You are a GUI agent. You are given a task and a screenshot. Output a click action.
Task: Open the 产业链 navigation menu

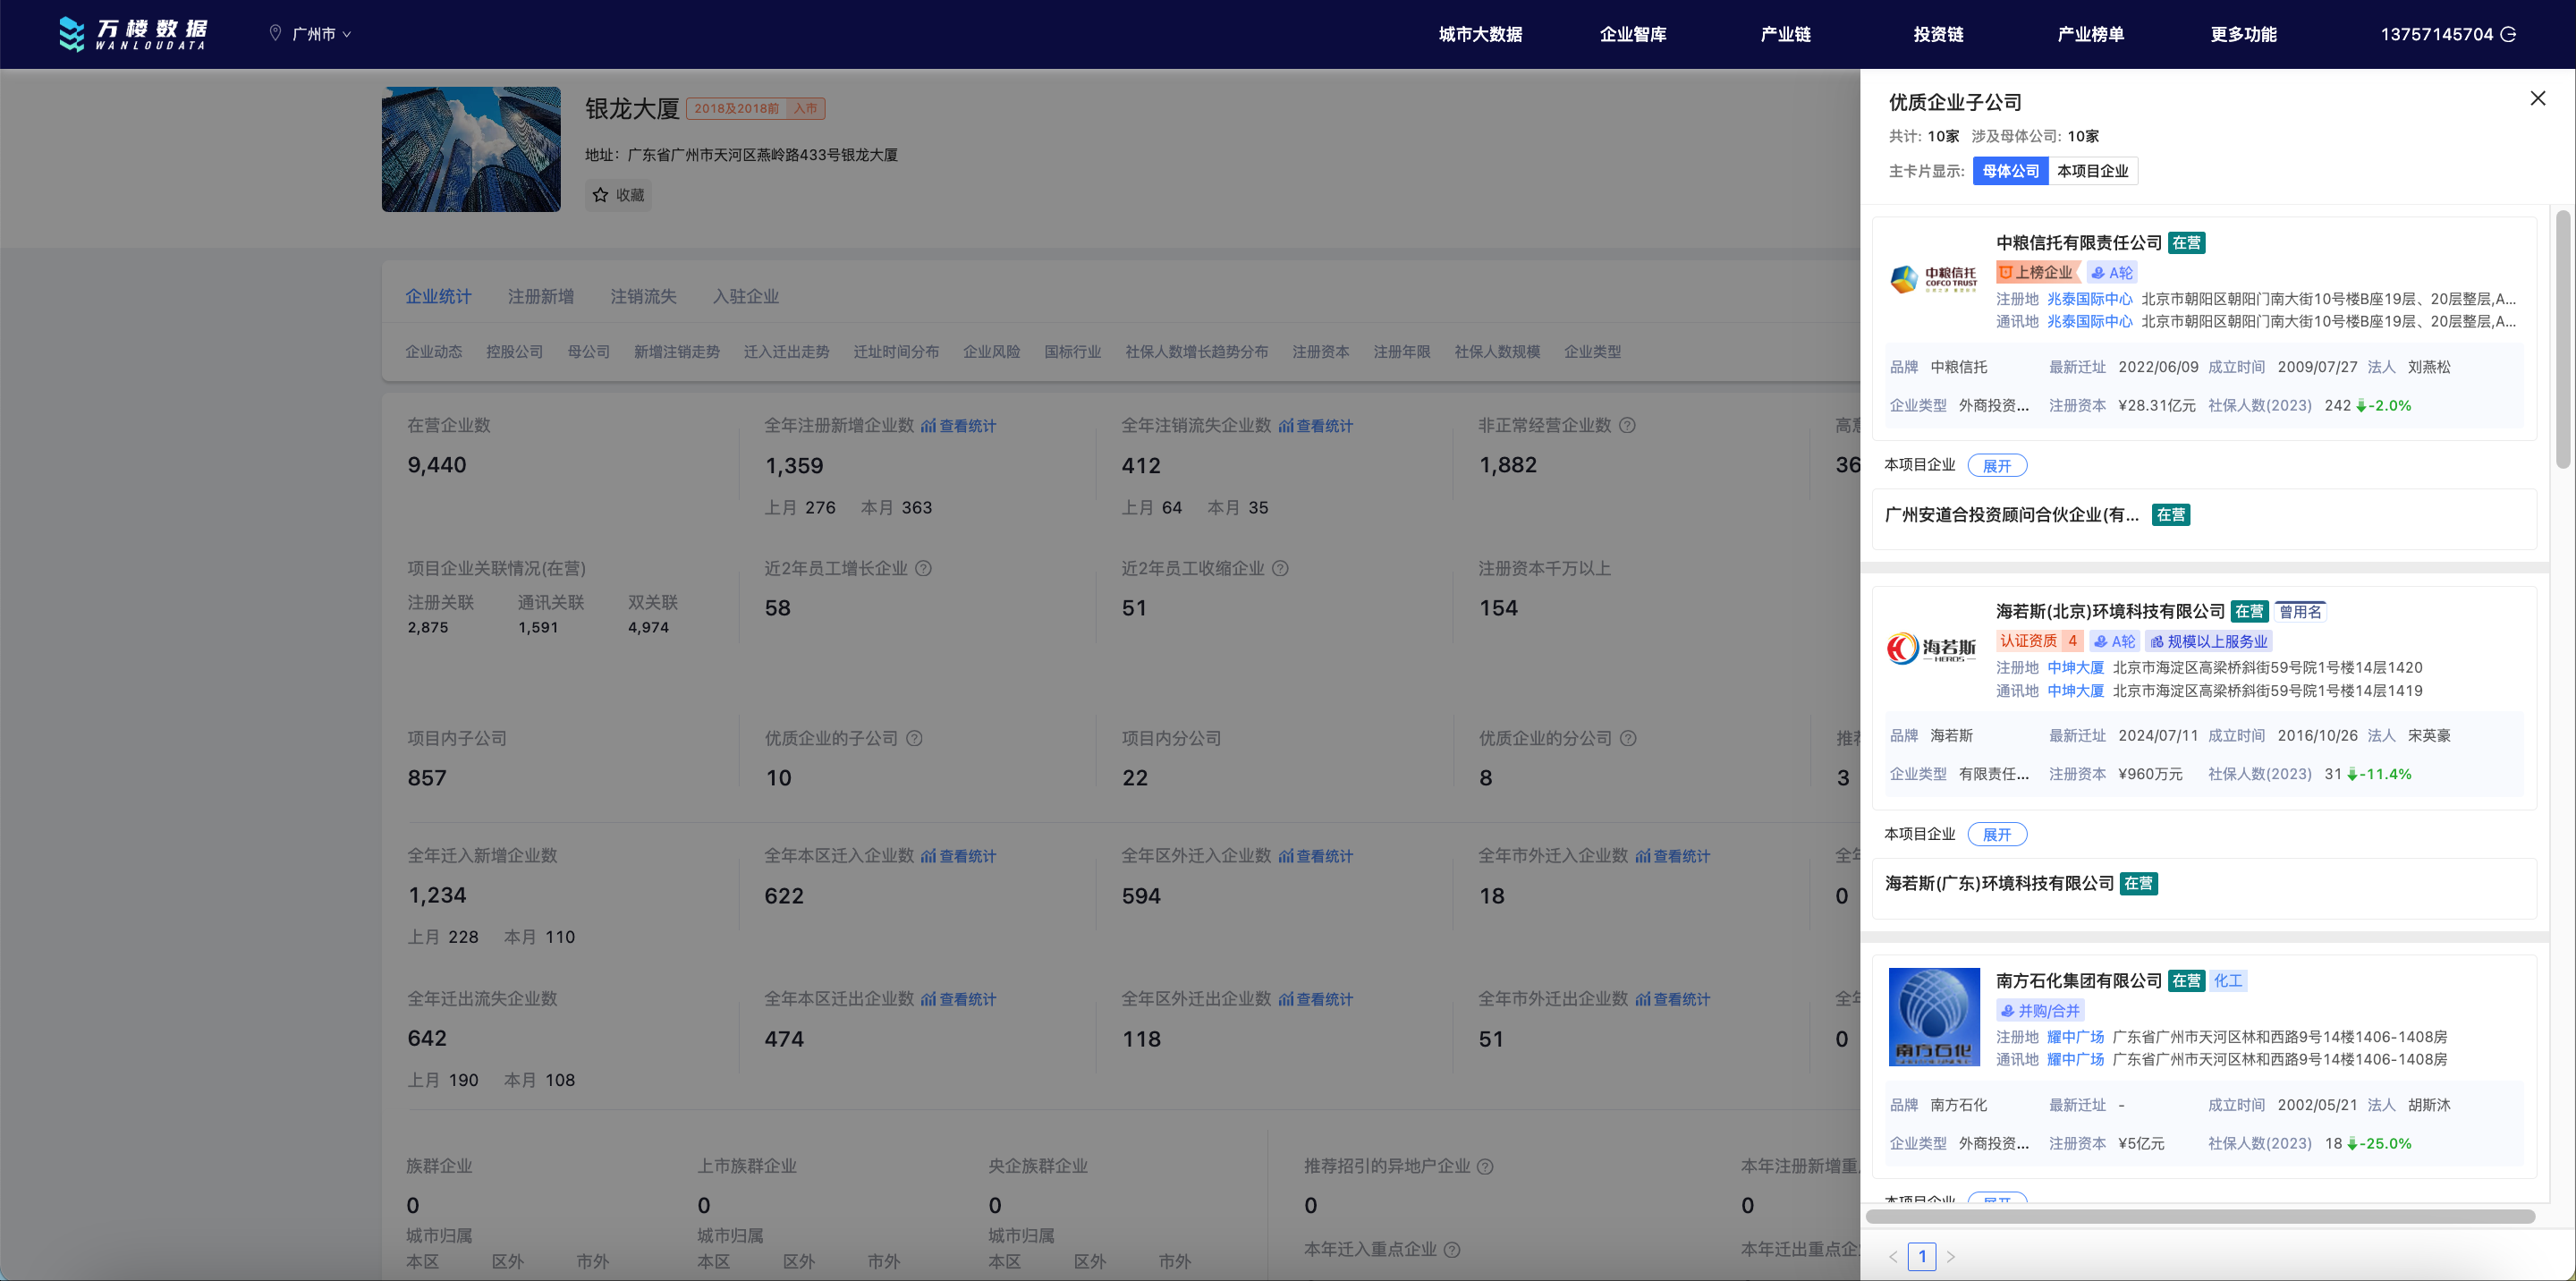pos(1785,34)
